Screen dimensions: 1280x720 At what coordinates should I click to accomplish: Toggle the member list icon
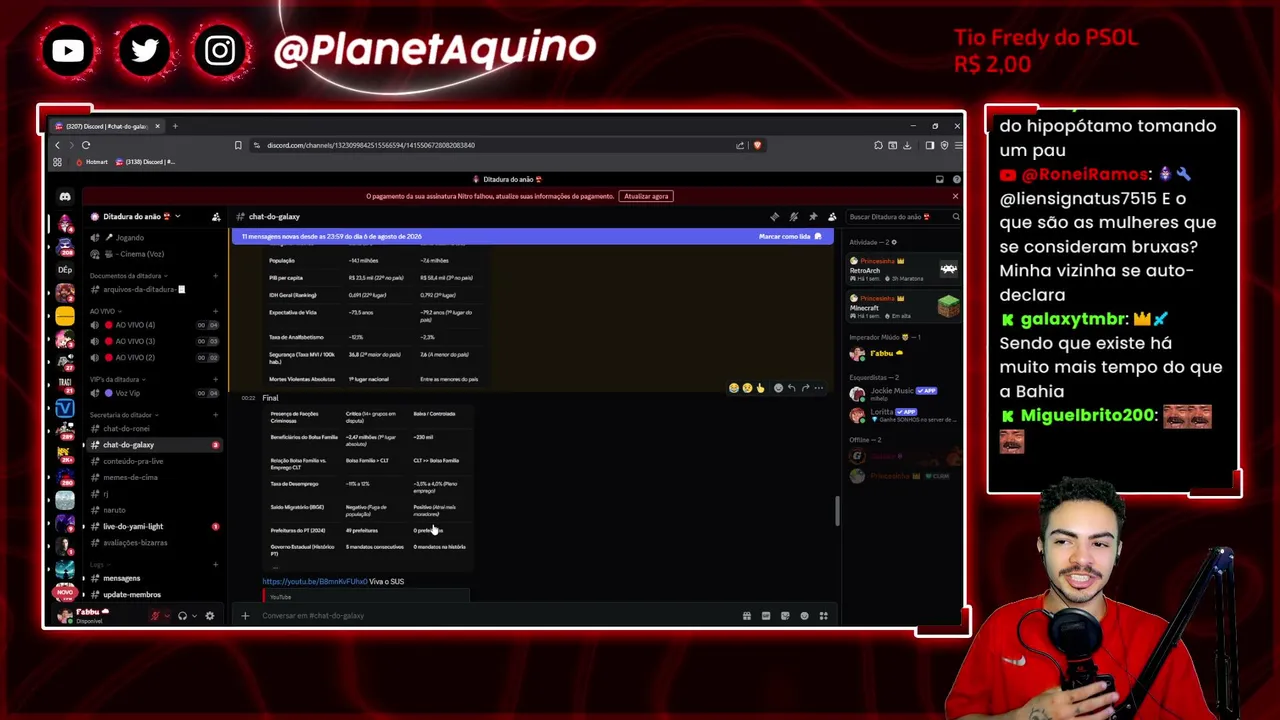click(x=832, y=217)
